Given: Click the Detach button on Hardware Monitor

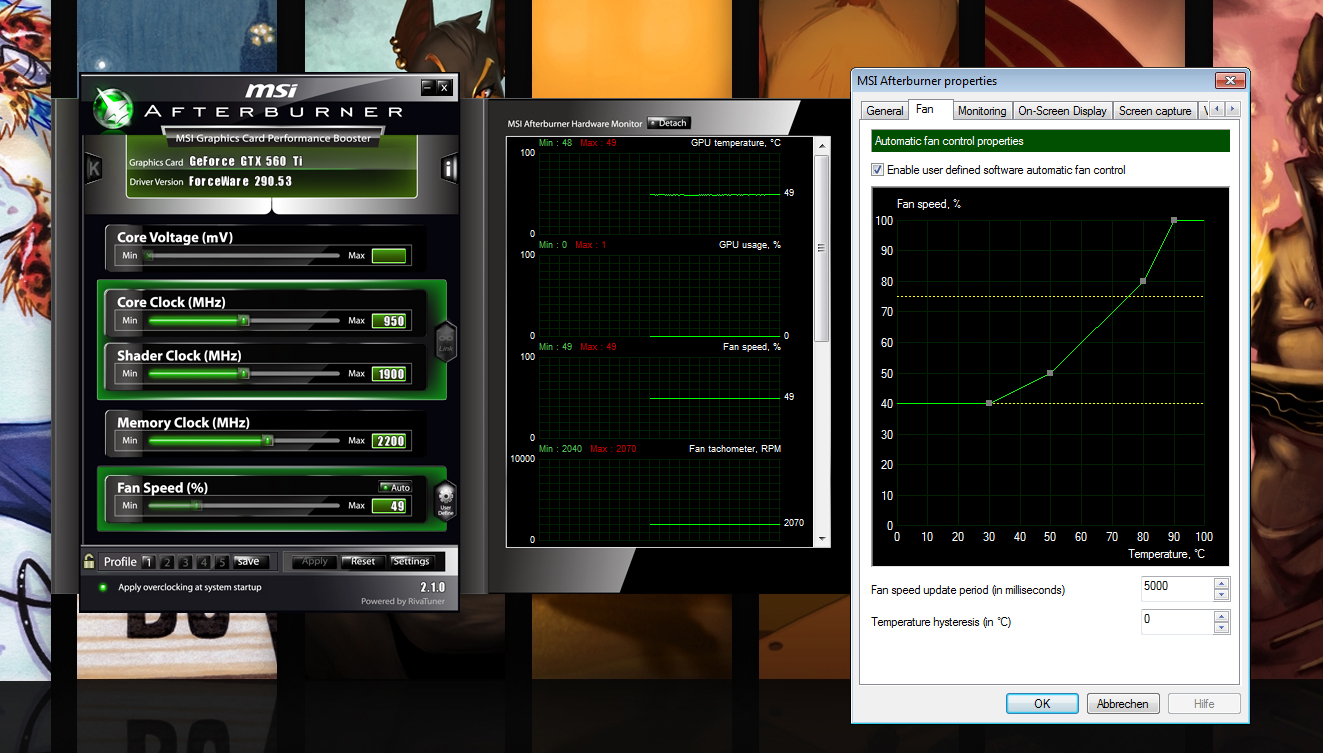Looking at the screenshot, I should (x=669, y=123).
